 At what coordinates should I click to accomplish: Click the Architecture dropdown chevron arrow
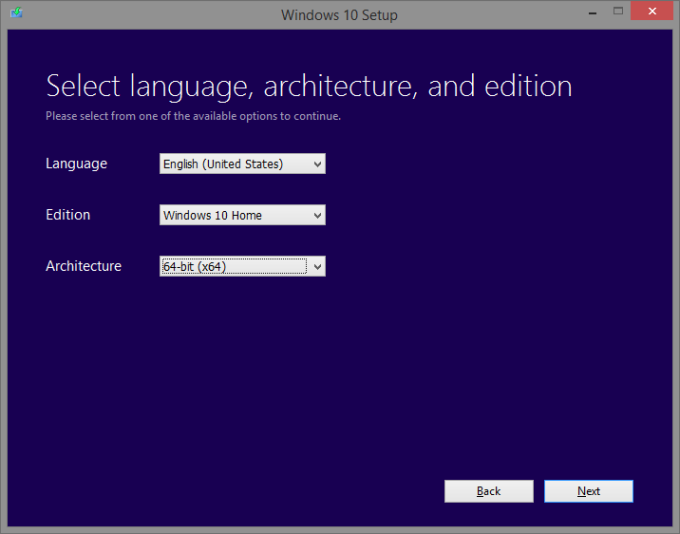pos(317,266)
